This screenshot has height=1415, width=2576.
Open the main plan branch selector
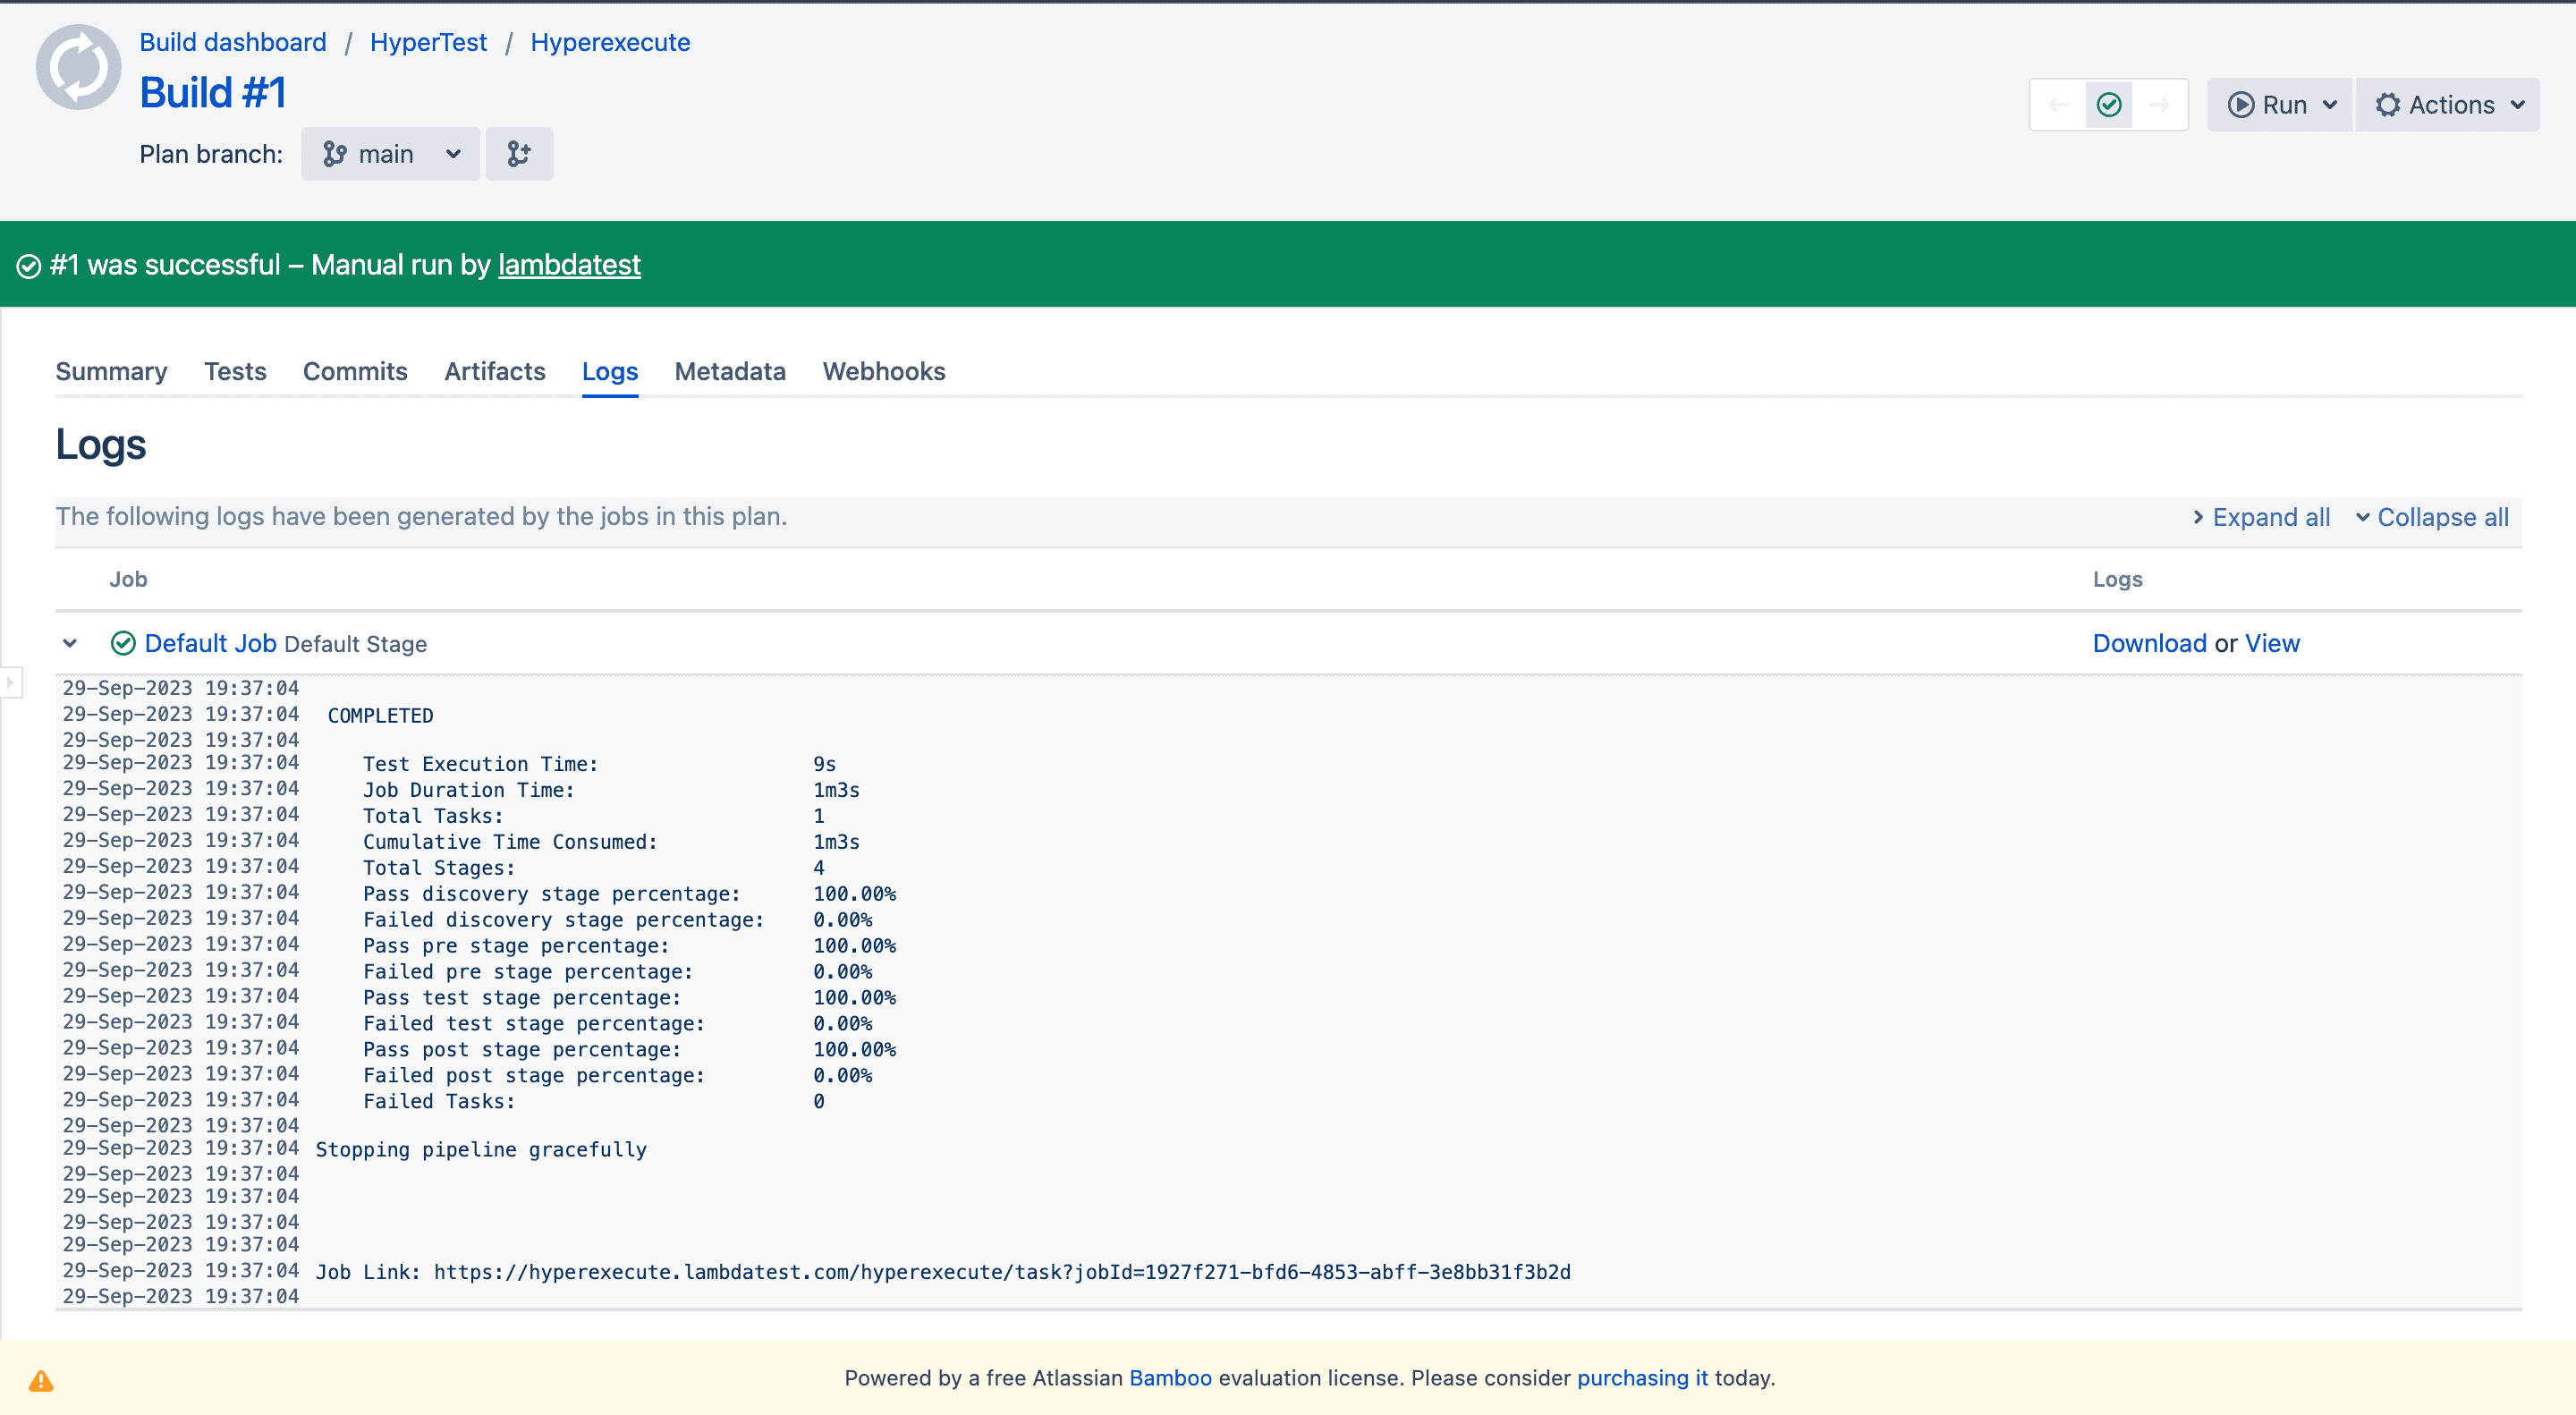pos(390,154)
